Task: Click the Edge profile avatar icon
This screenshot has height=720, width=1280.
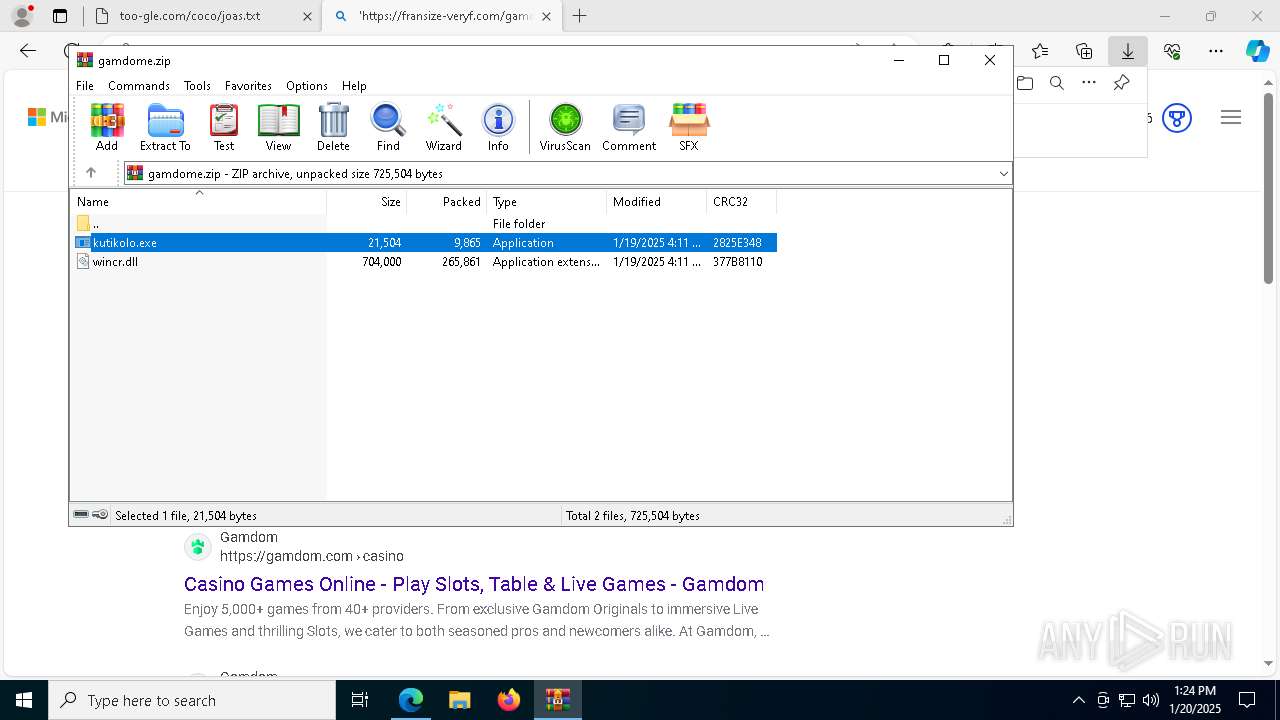Action: pyautogui.click(x=22, y=16)
